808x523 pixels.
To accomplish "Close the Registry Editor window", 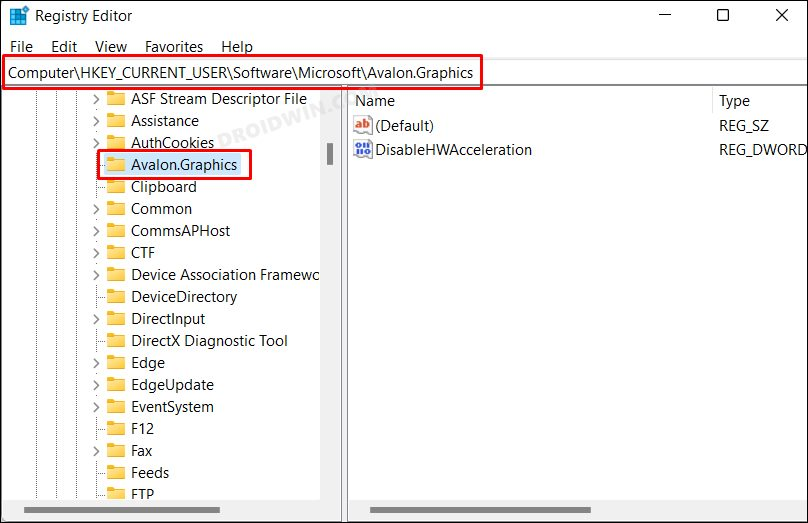I will coord(782,15).
